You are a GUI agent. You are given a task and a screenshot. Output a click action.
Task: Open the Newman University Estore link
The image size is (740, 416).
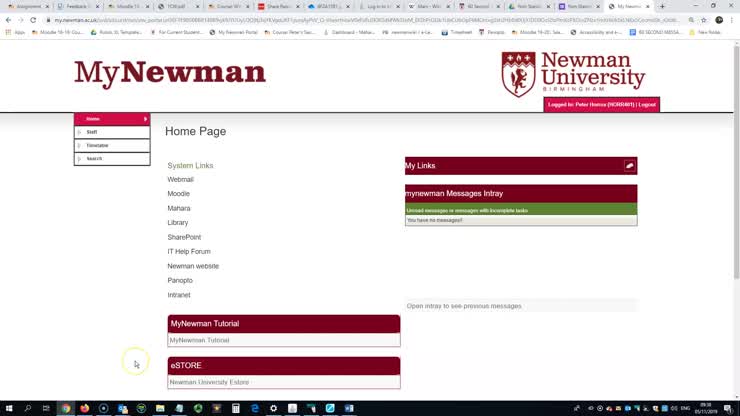pos(209,382)
